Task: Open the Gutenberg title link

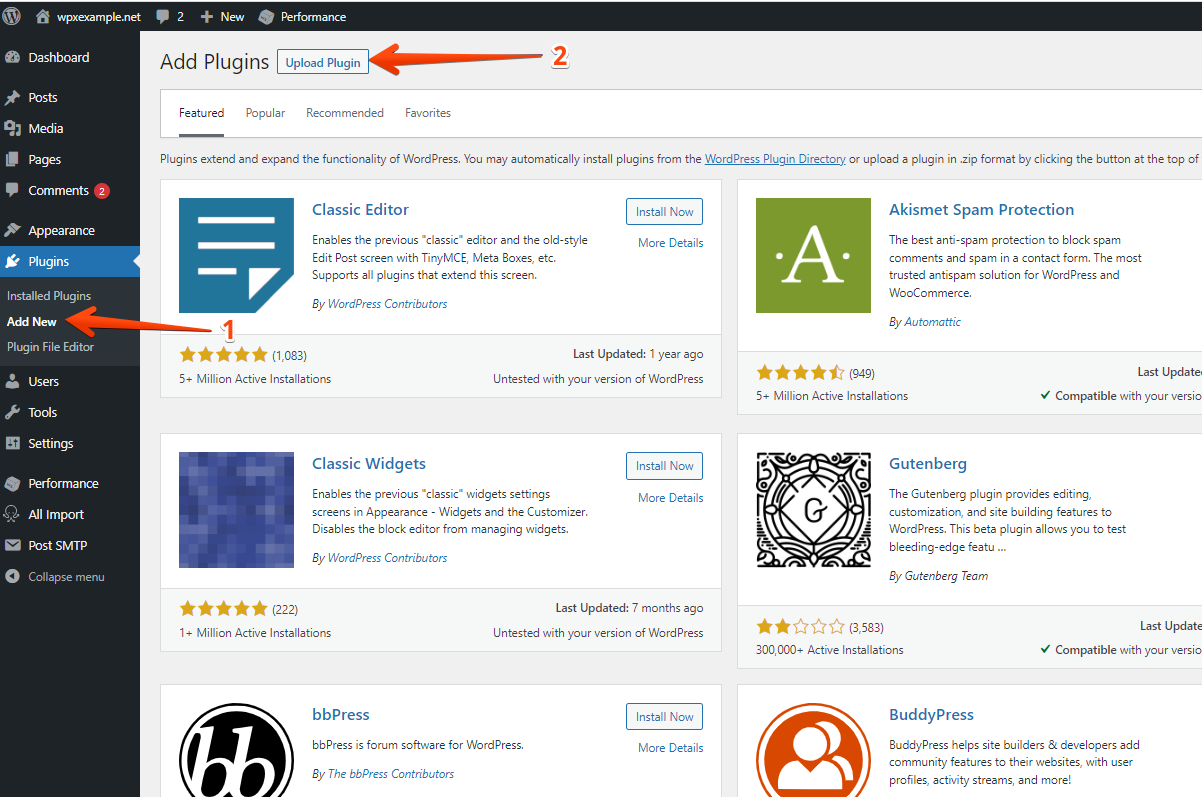Action: coord(928,464)
